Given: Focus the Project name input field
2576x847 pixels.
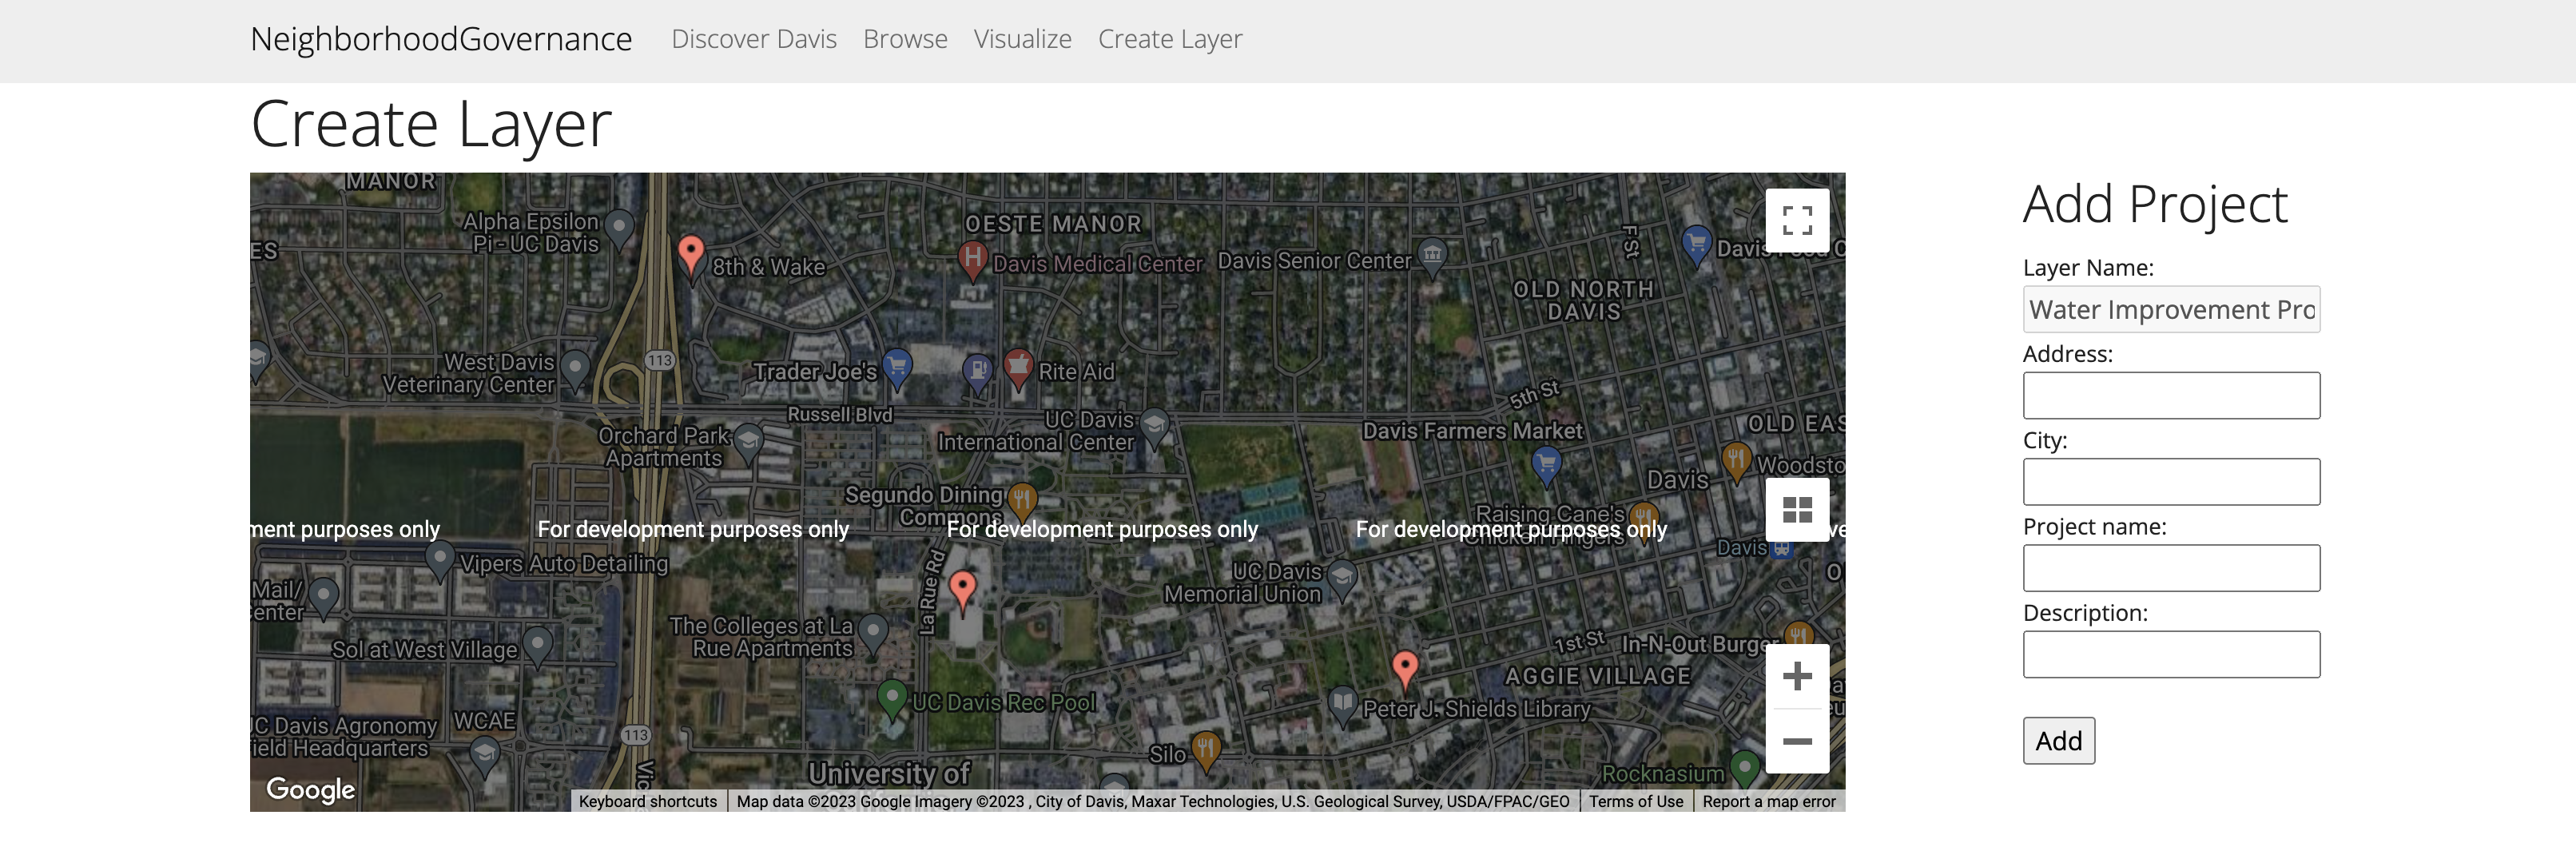Looking at the screenshot, I should point(2171,567).
